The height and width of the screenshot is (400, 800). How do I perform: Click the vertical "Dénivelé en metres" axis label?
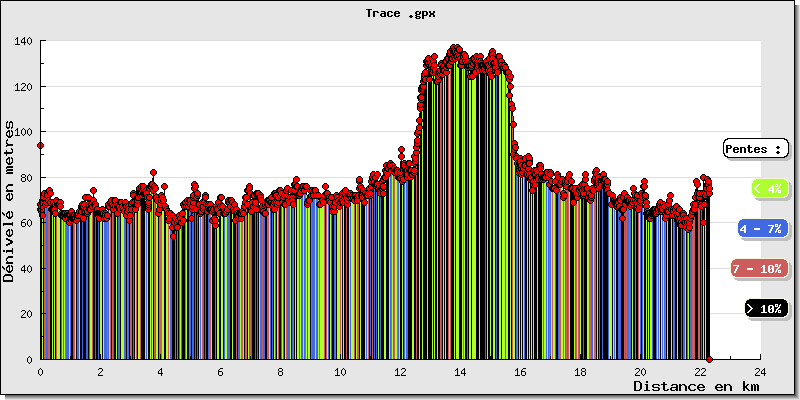tap(10, 200)
